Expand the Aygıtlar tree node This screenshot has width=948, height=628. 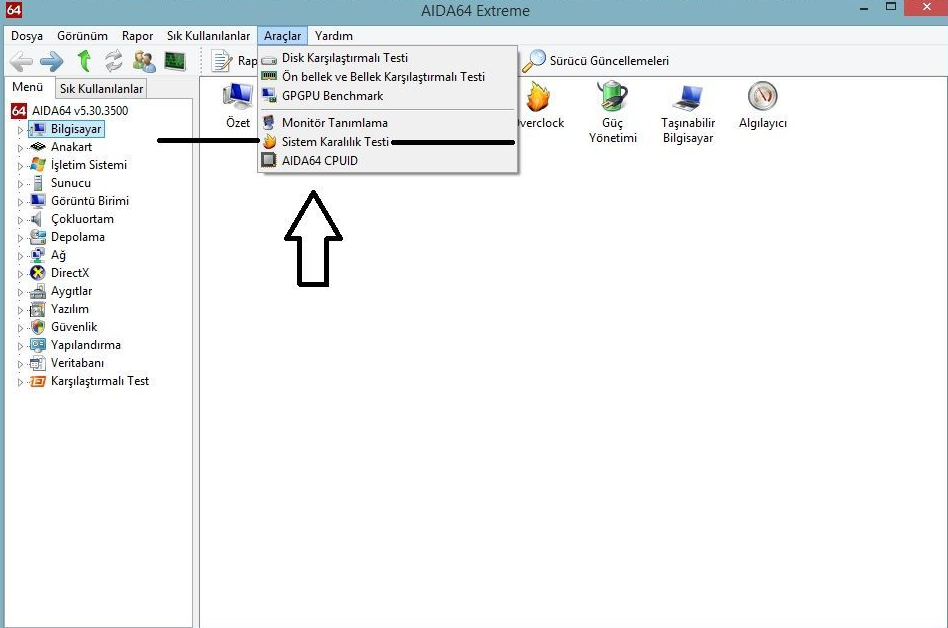20,293
